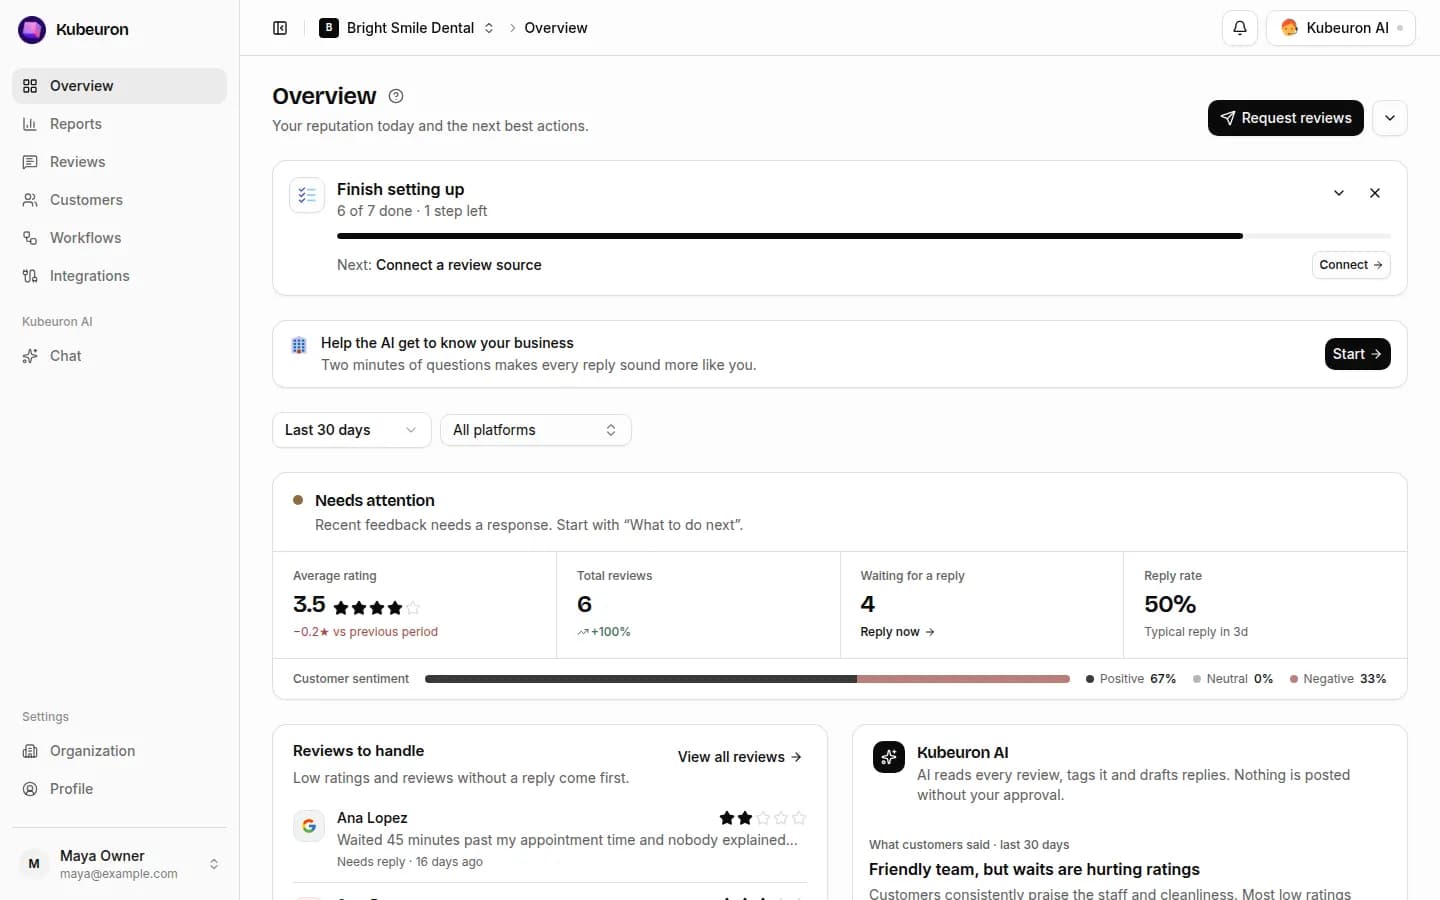
Task: Open the Last 30 days dropdown
Action: tap(352, 430)
